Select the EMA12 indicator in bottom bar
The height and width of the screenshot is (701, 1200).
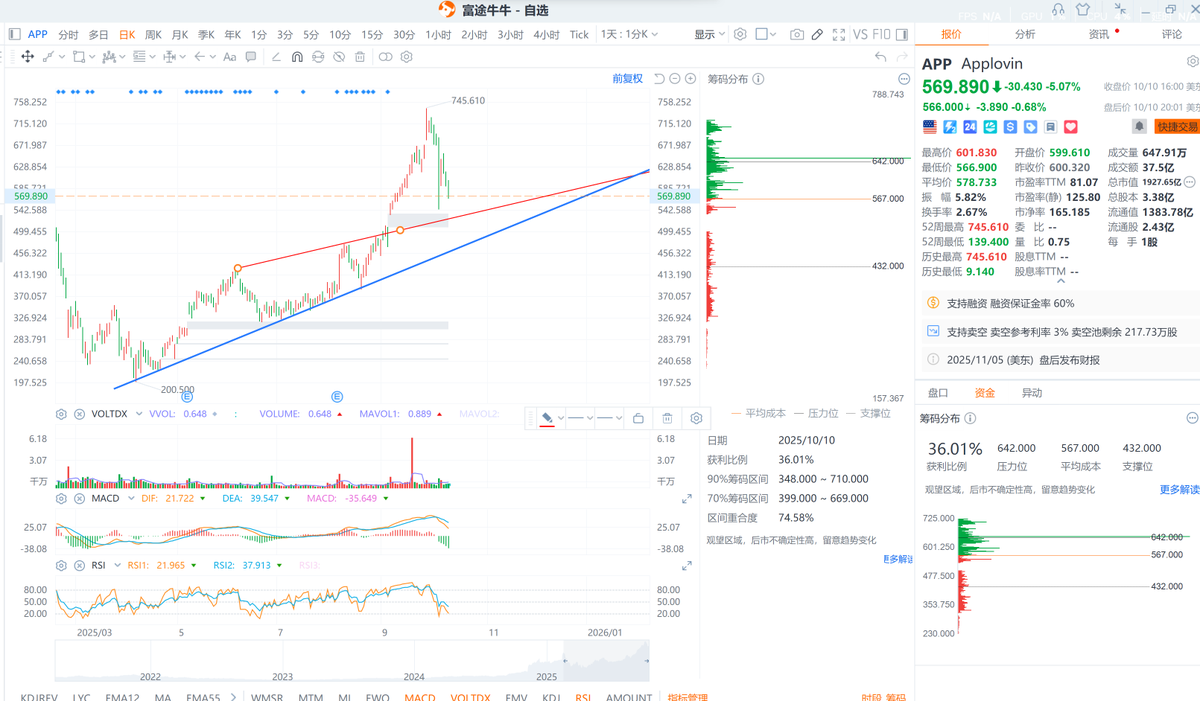pos(123,697)
